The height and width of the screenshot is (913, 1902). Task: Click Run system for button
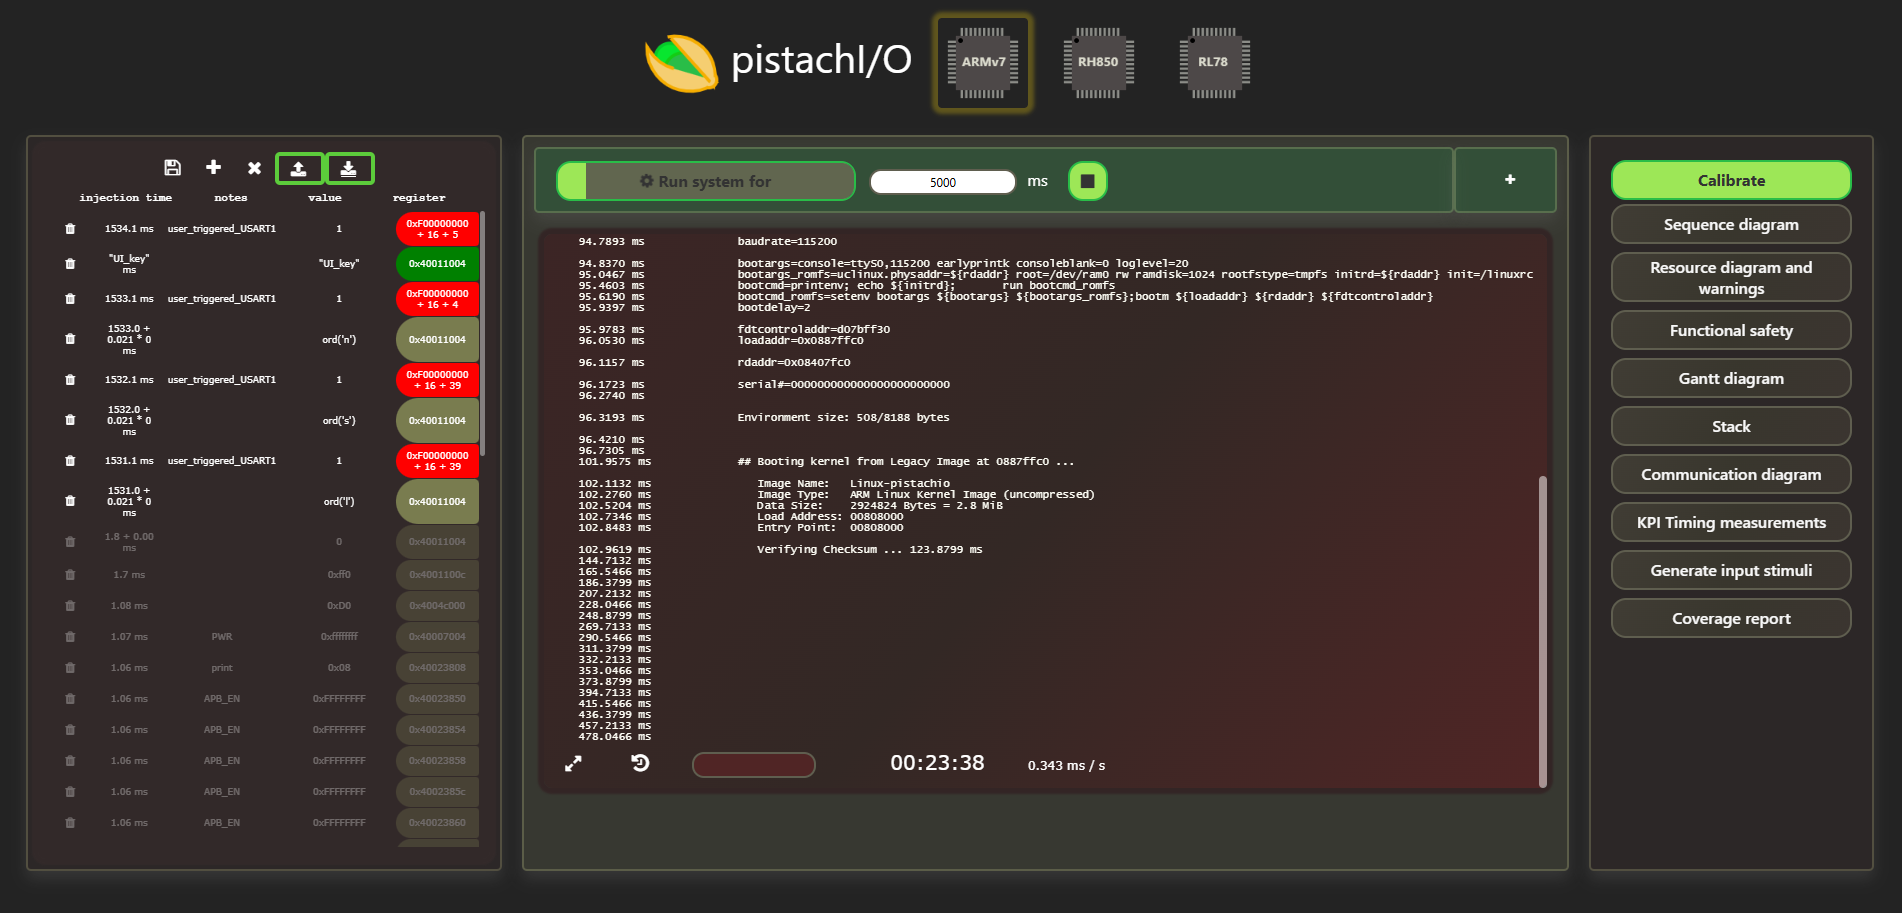706,182
